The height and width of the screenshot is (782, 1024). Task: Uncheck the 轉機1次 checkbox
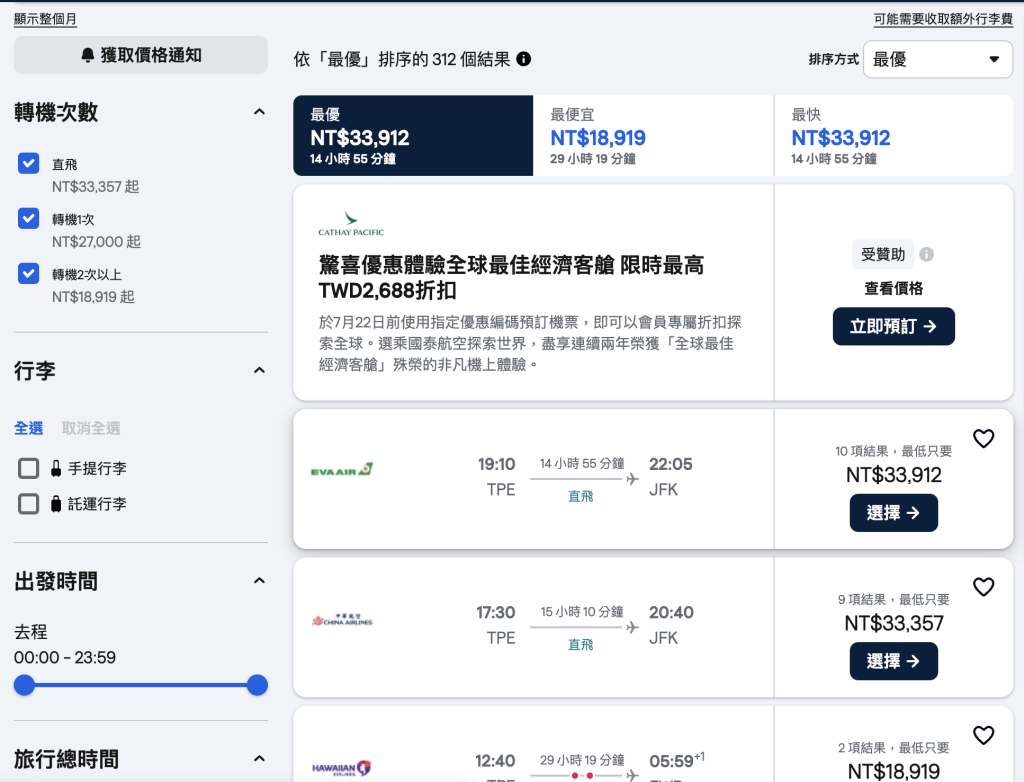29,218
